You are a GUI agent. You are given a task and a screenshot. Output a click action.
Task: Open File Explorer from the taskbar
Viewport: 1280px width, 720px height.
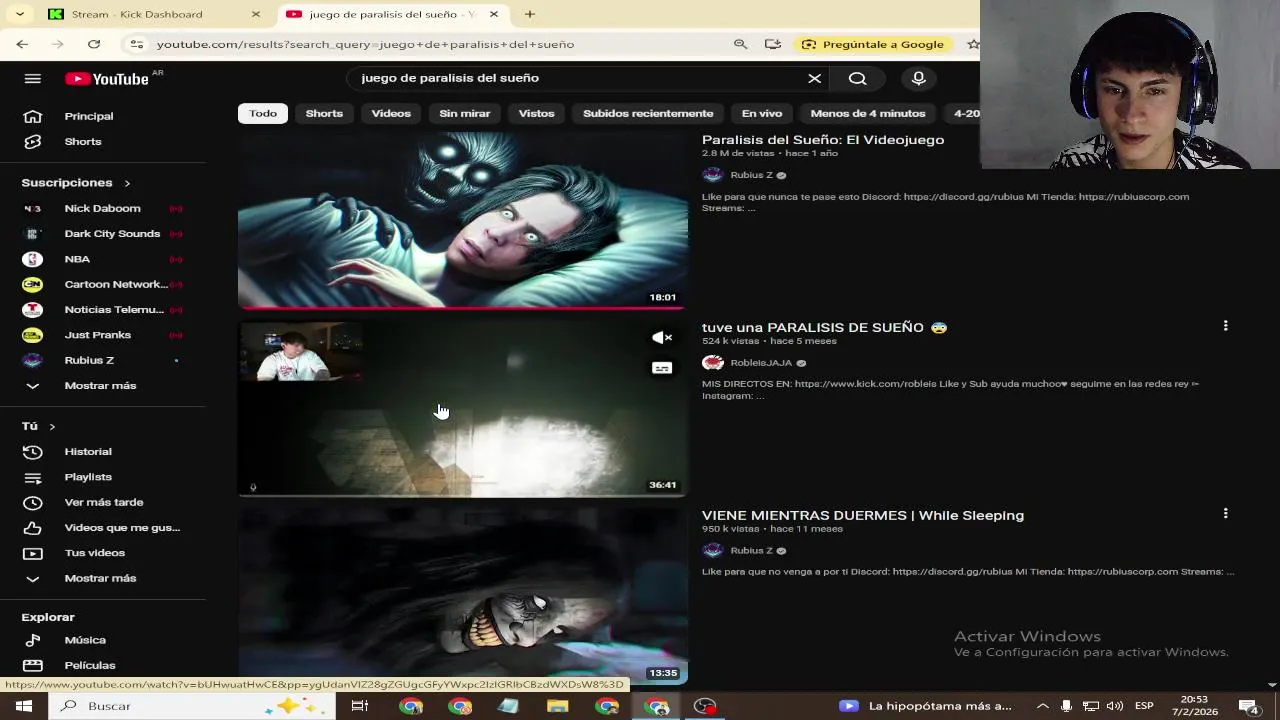coord(558,706)
